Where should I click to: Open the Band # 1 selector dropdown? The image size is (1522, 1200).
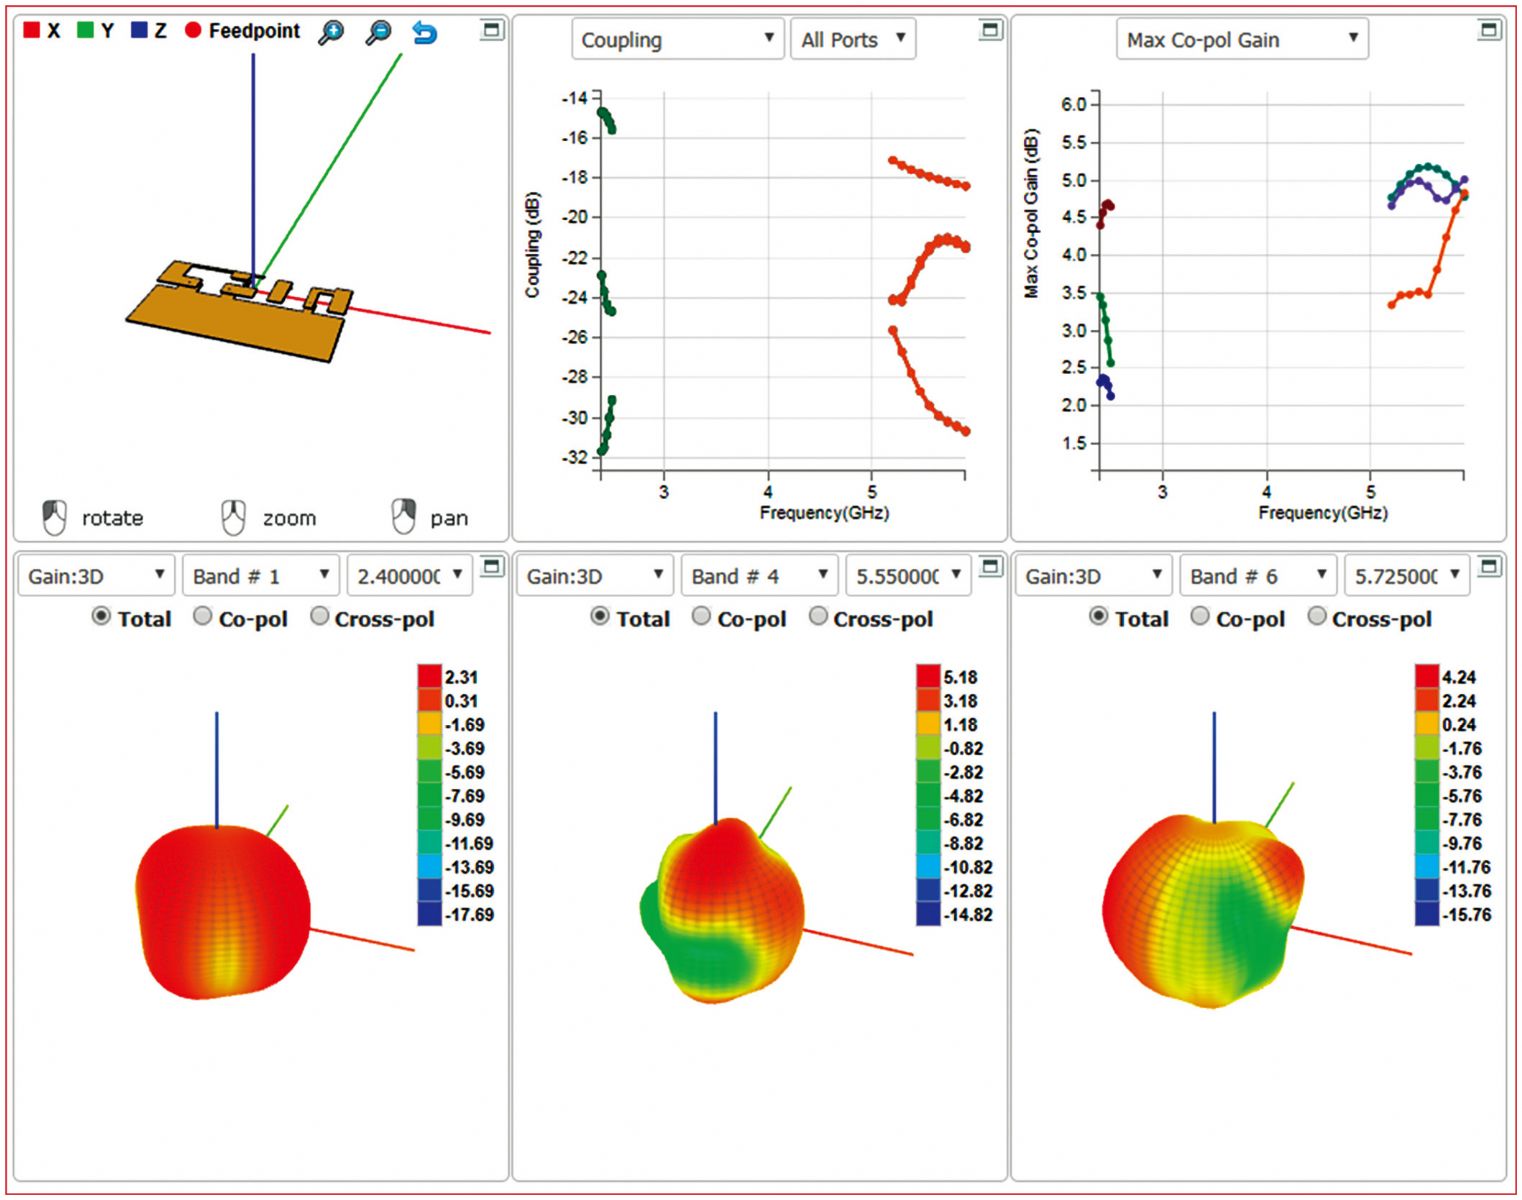coord(261,576)
